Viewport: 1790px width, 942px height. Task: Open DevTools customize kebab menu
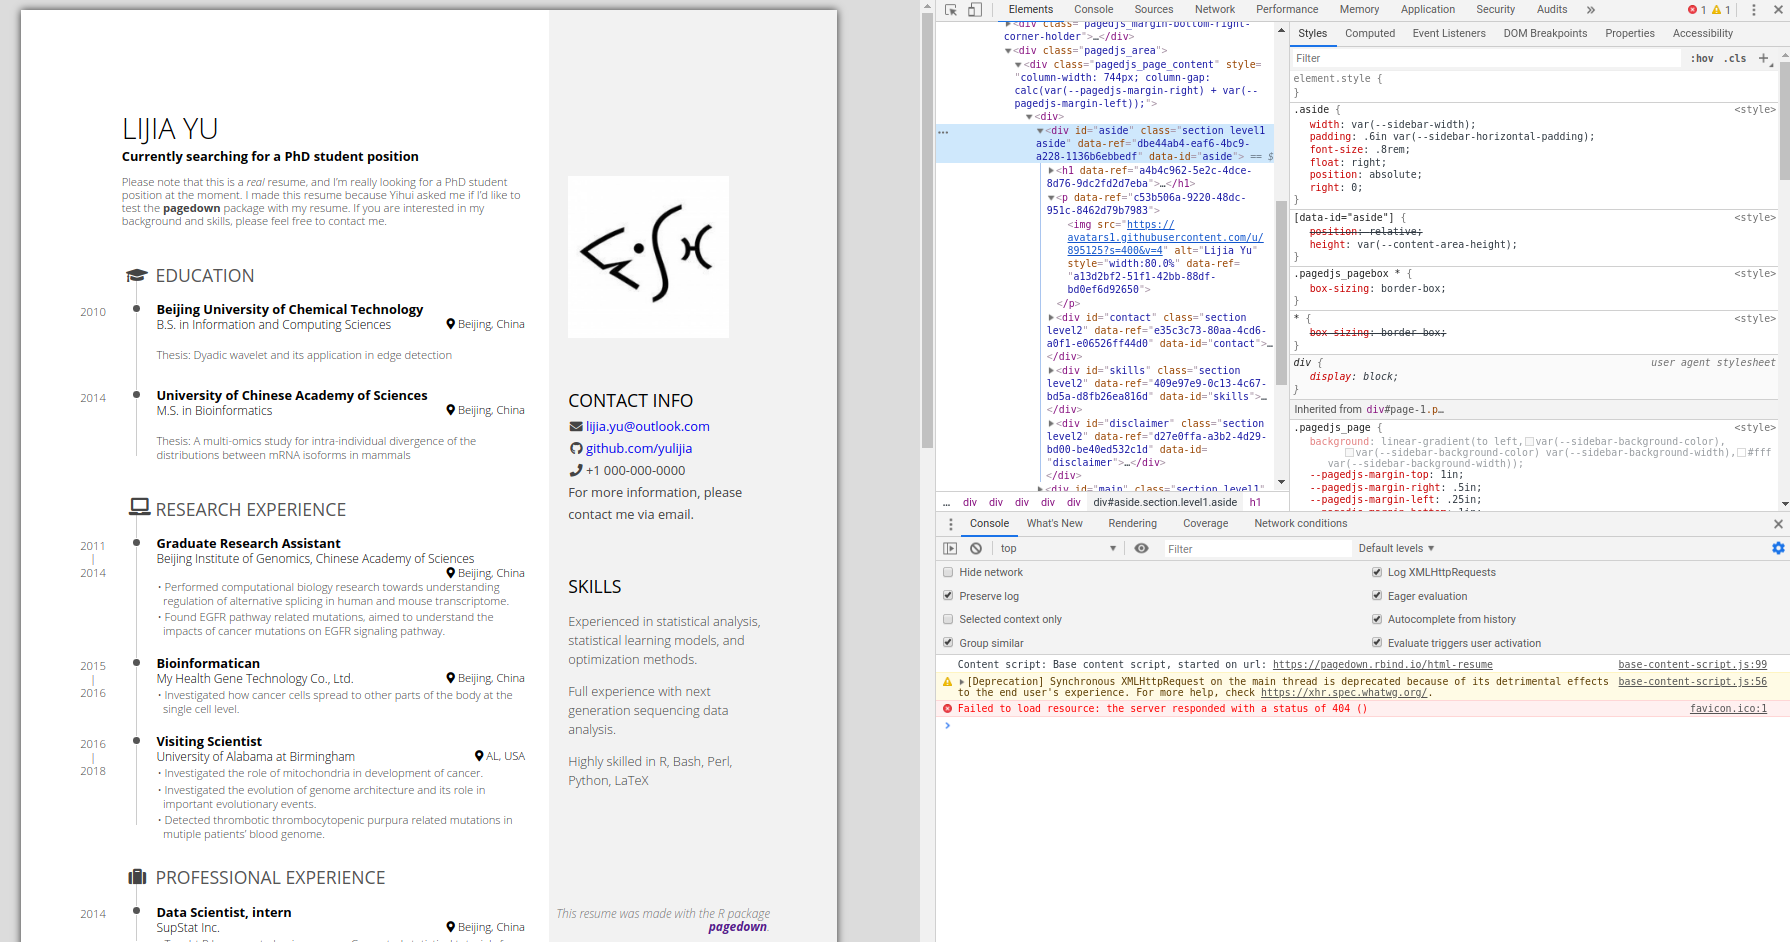[x=1753, y=10]
